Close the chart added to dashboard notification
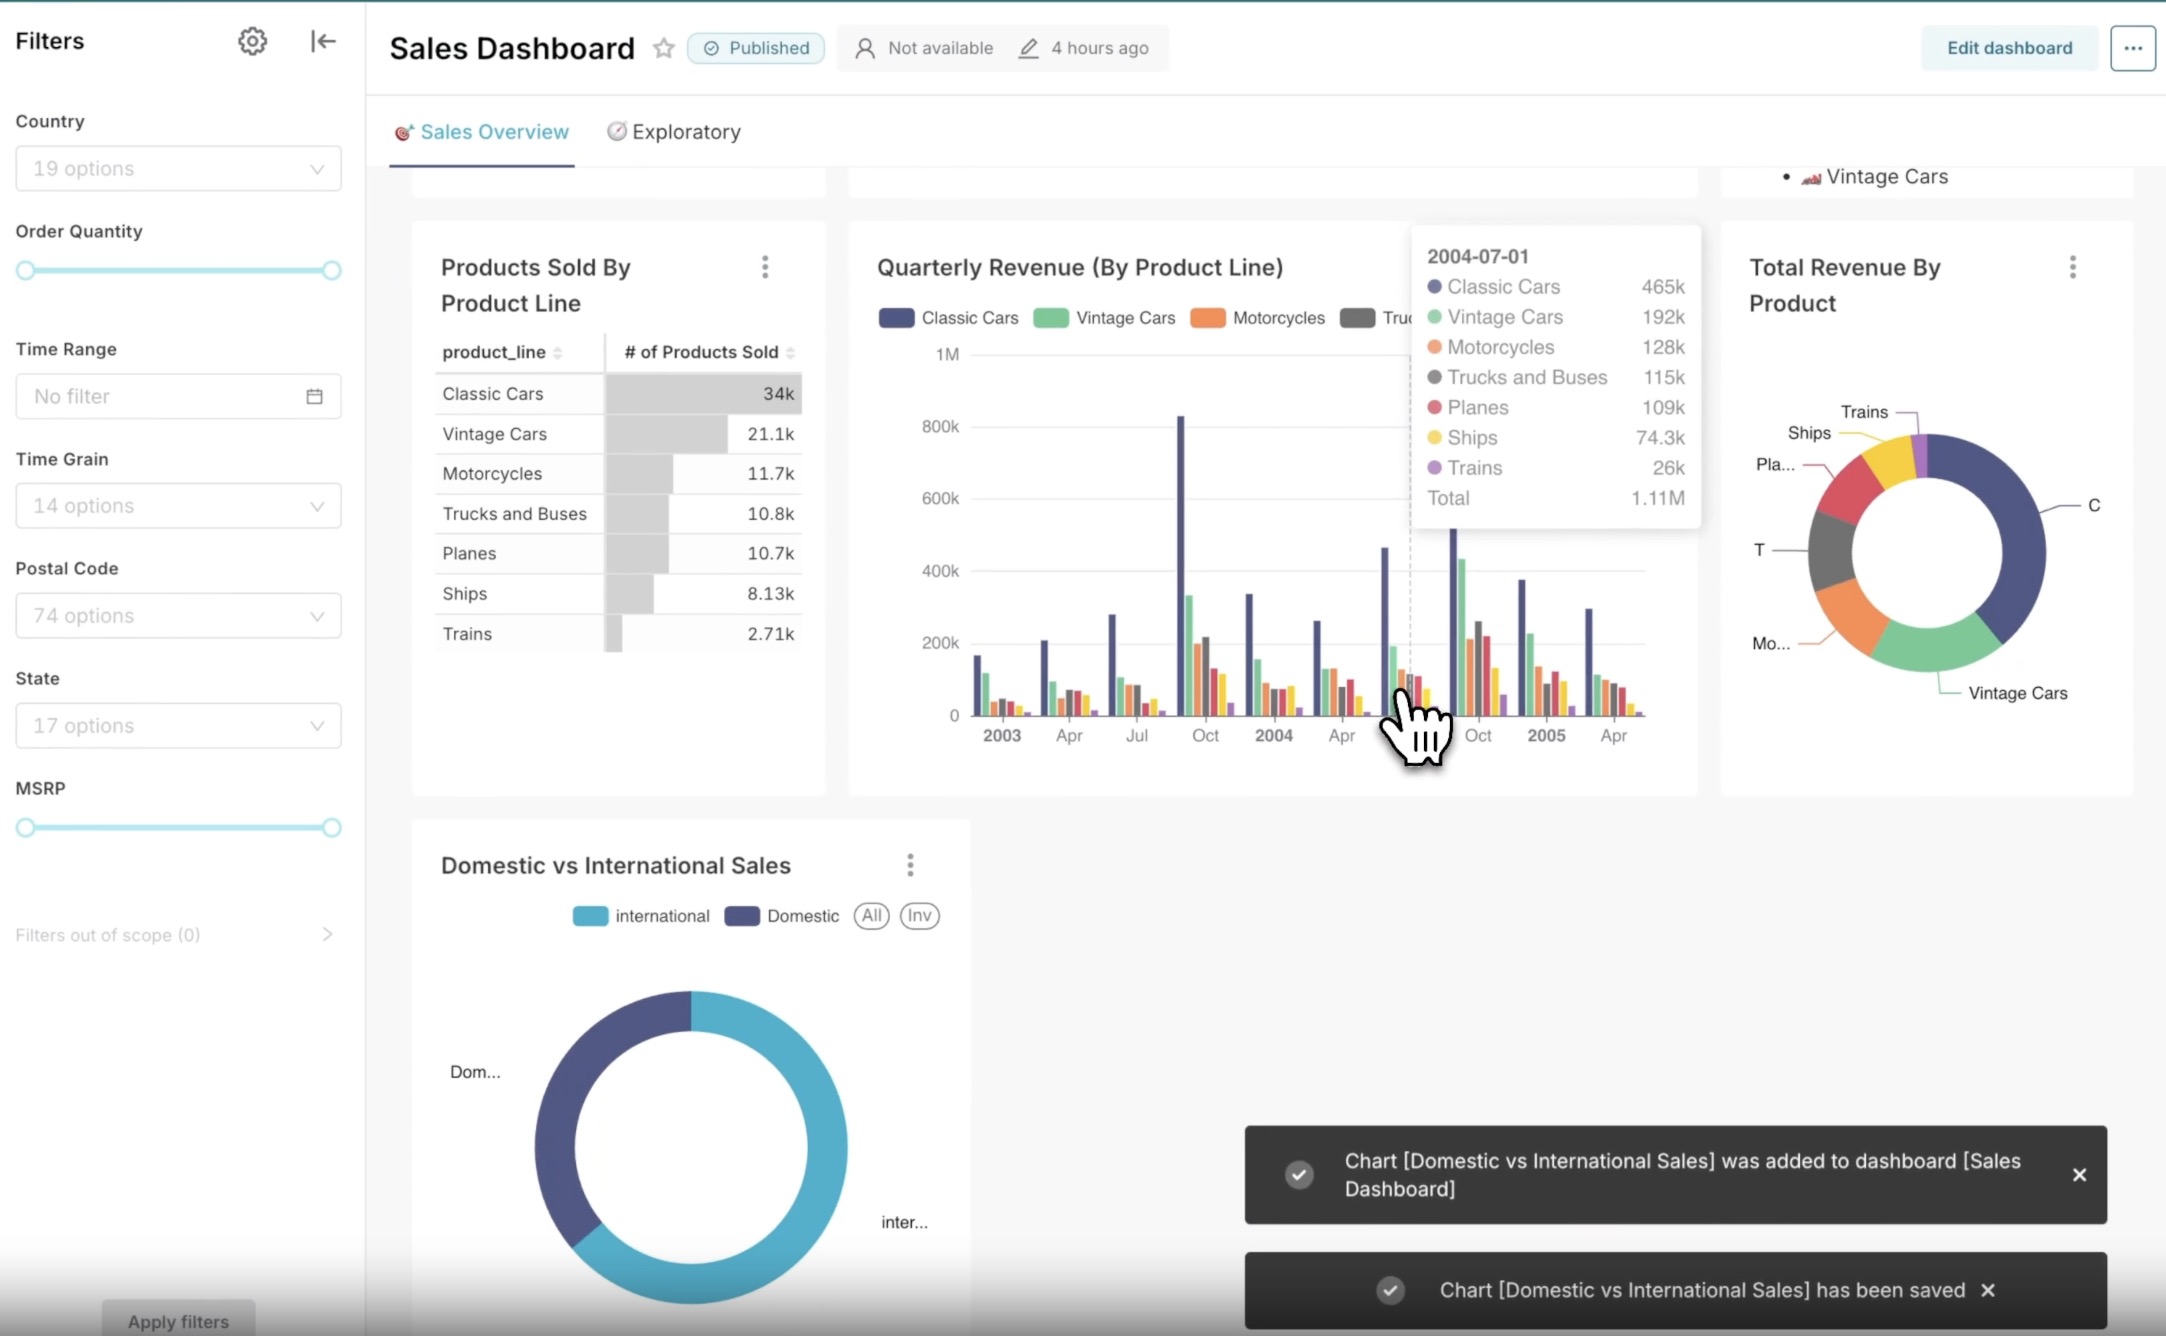 [x=2079, y=1175]
